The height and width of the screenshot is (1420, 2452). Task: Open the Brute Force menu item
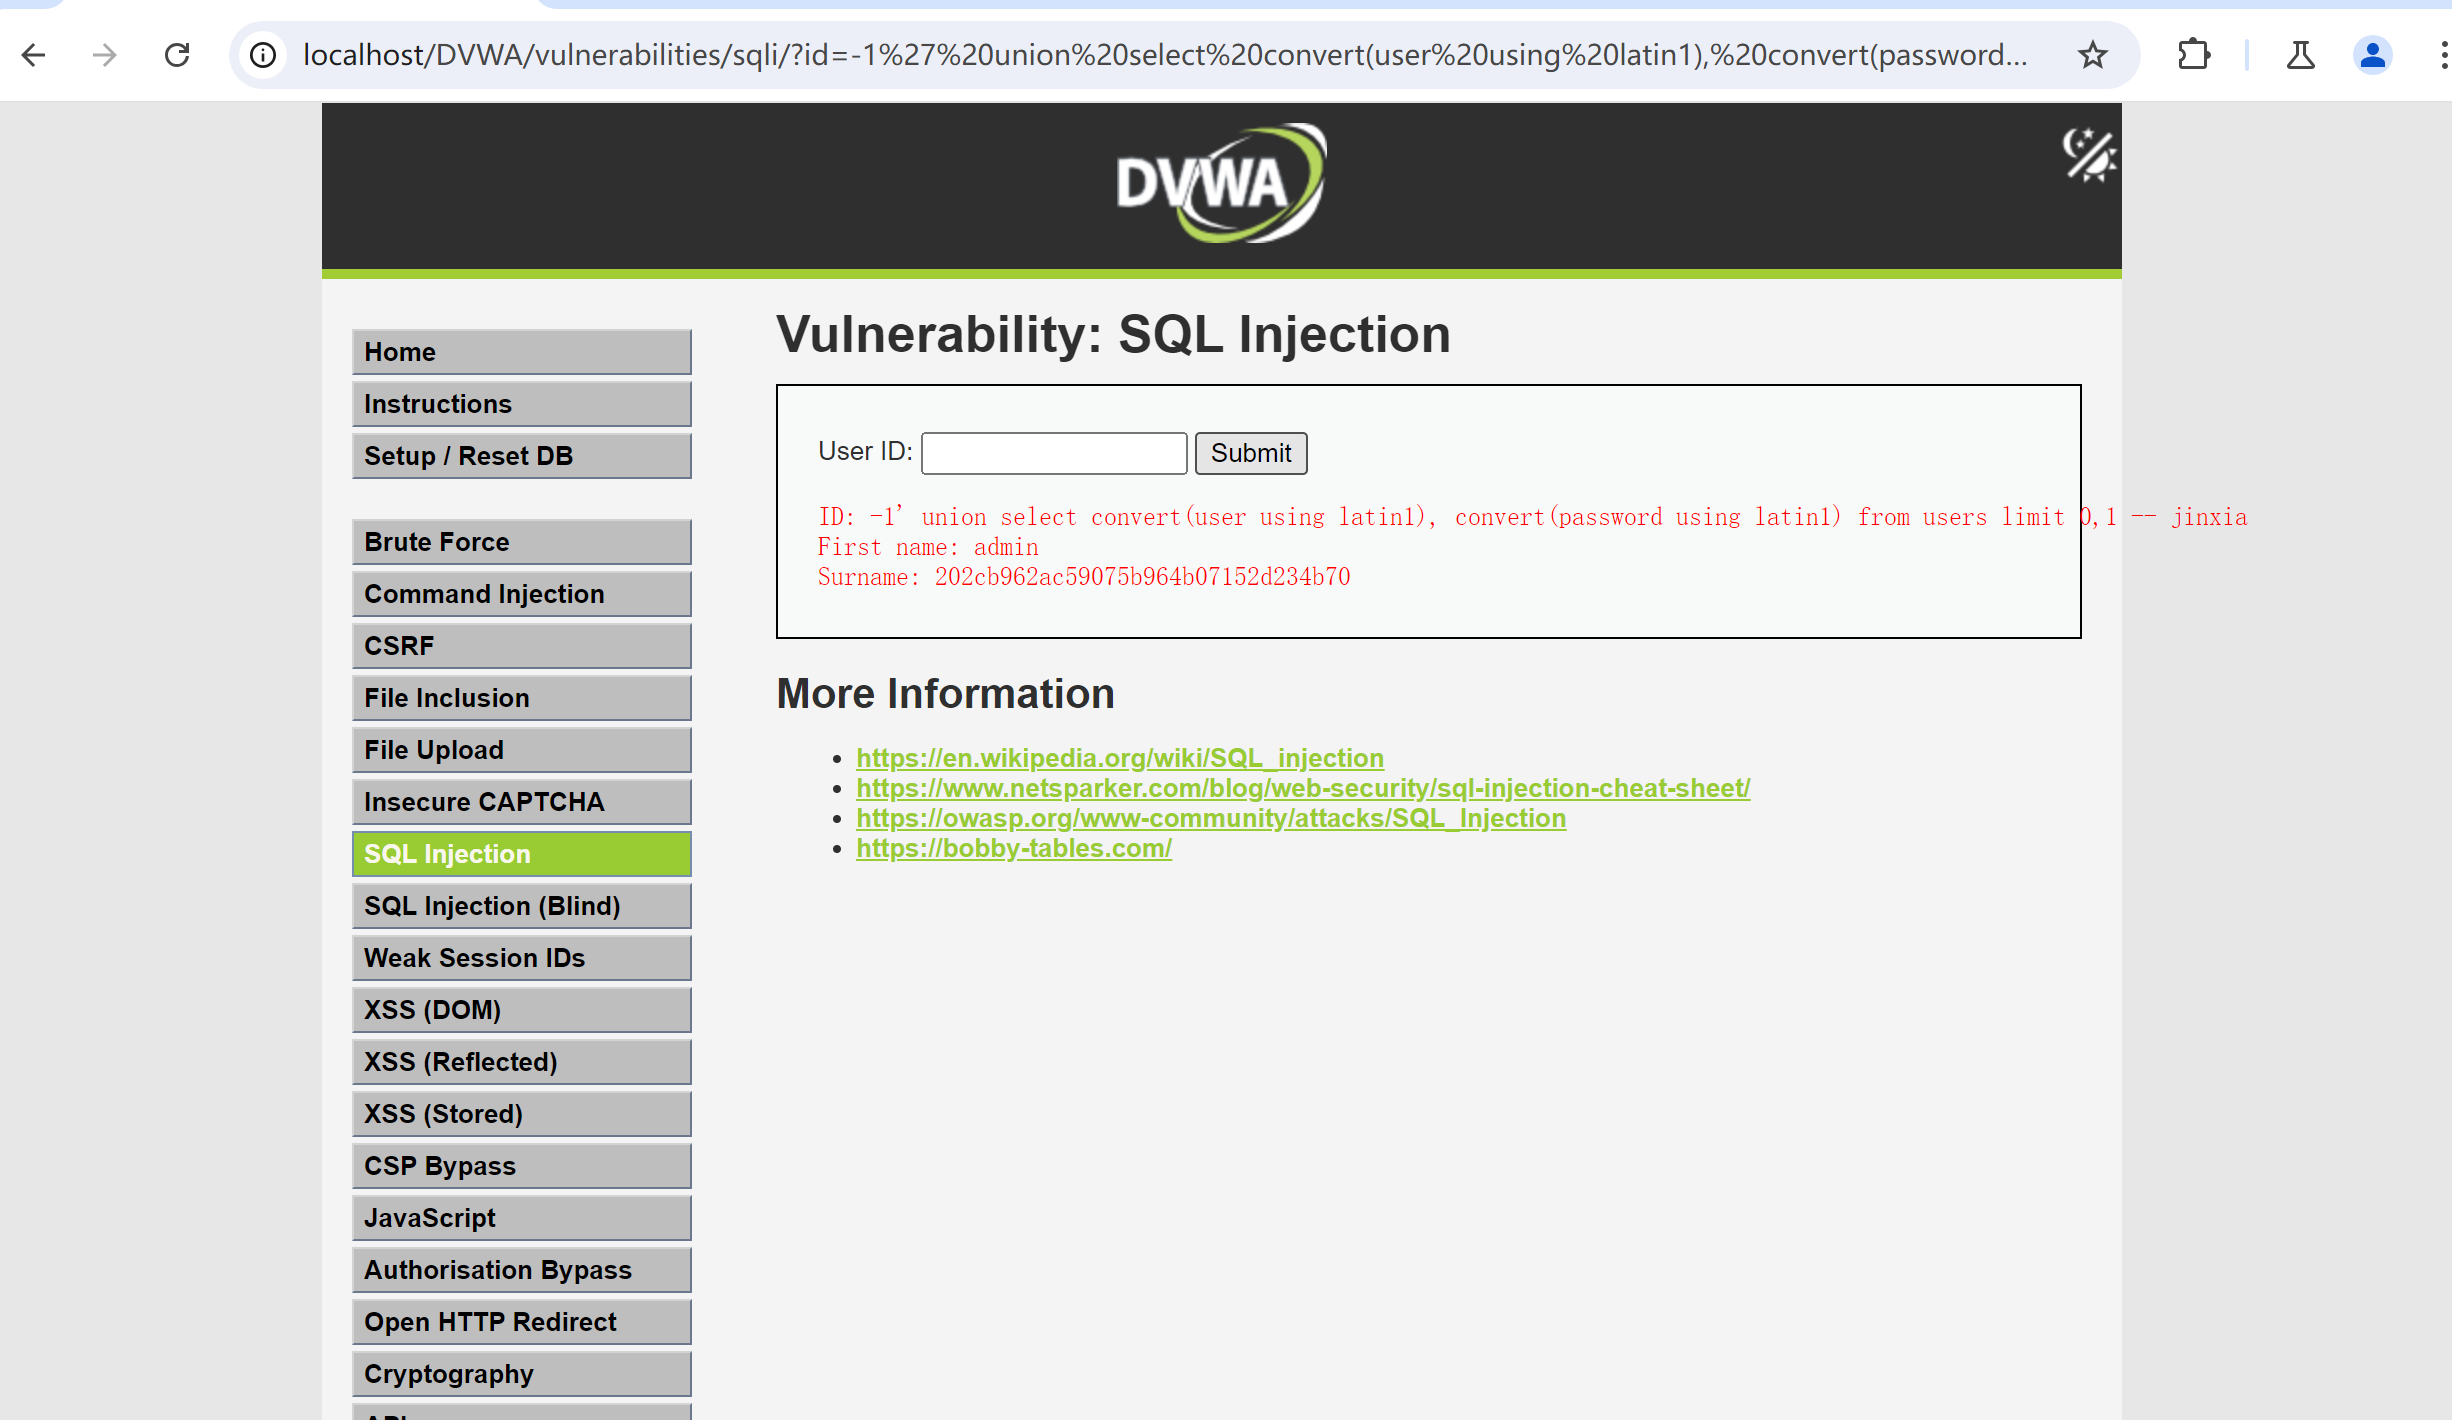[x=521, y=542]
